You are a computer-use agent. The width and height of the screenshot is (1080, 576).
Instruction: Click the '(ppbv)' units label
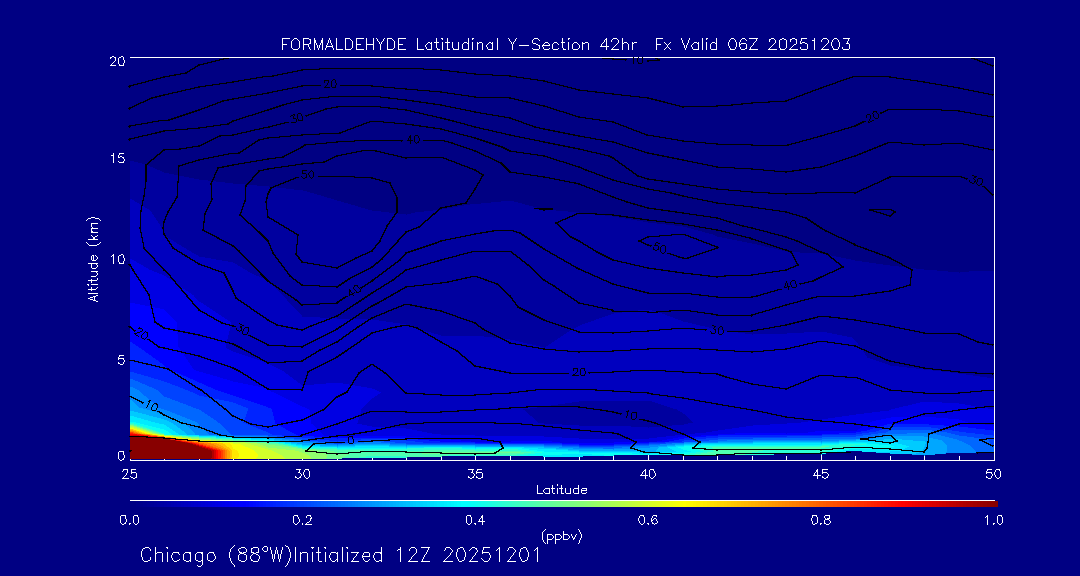pyautogui.click(x=561, y=536)
